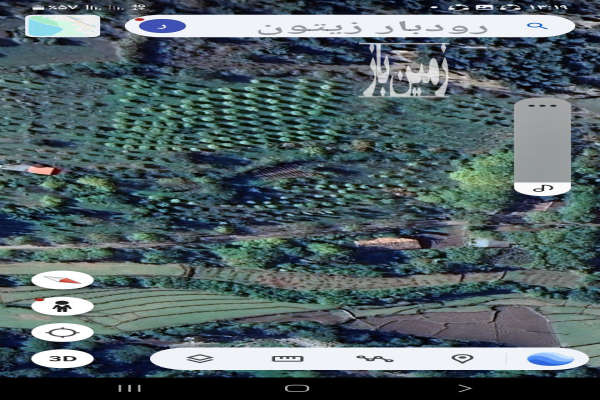Toggle the 3D view button
Image resolution: width=600 pixels, height=400 pixels.
click(62, 358)
